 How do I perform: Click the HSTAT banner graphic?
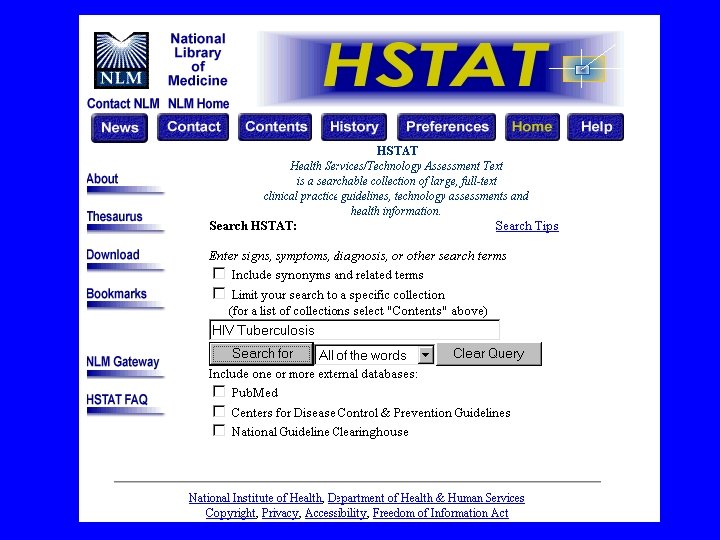click(440, 69)
